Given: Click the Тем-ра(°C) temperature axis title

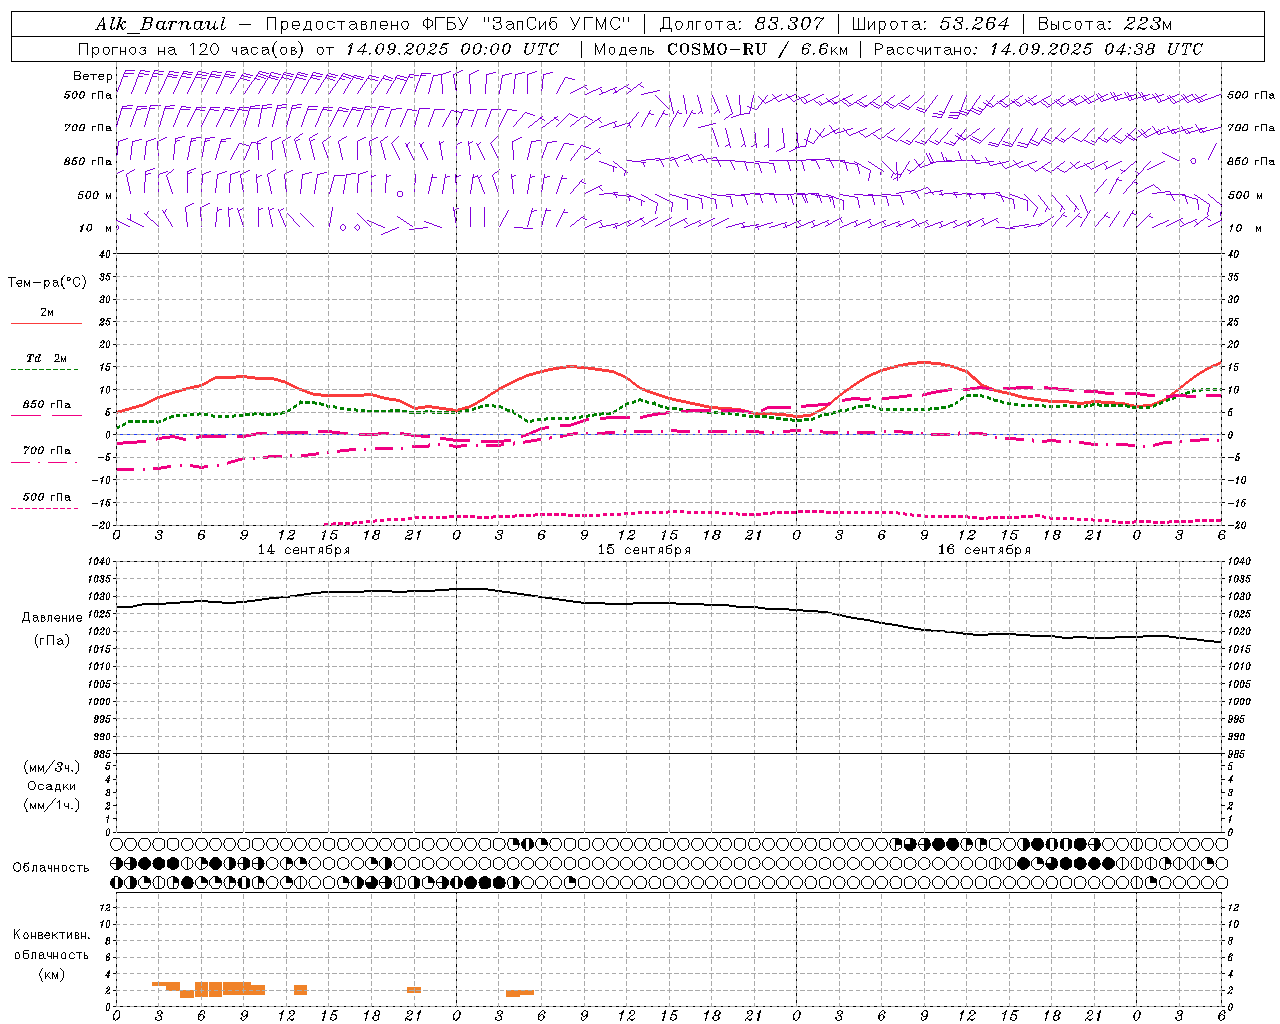Looking at the screenshot, I should coord(47,283).
